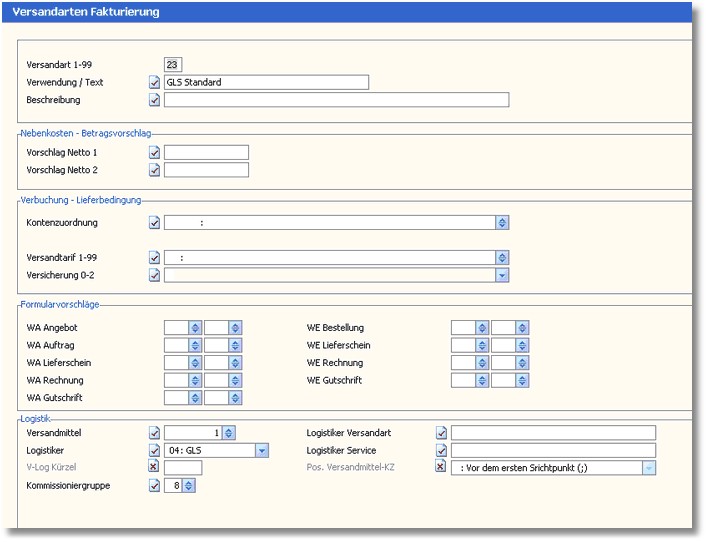Click the GLS Standard text field
Image resolution: width=706 pixels, height=542 pixels.
tap(266, 82)
